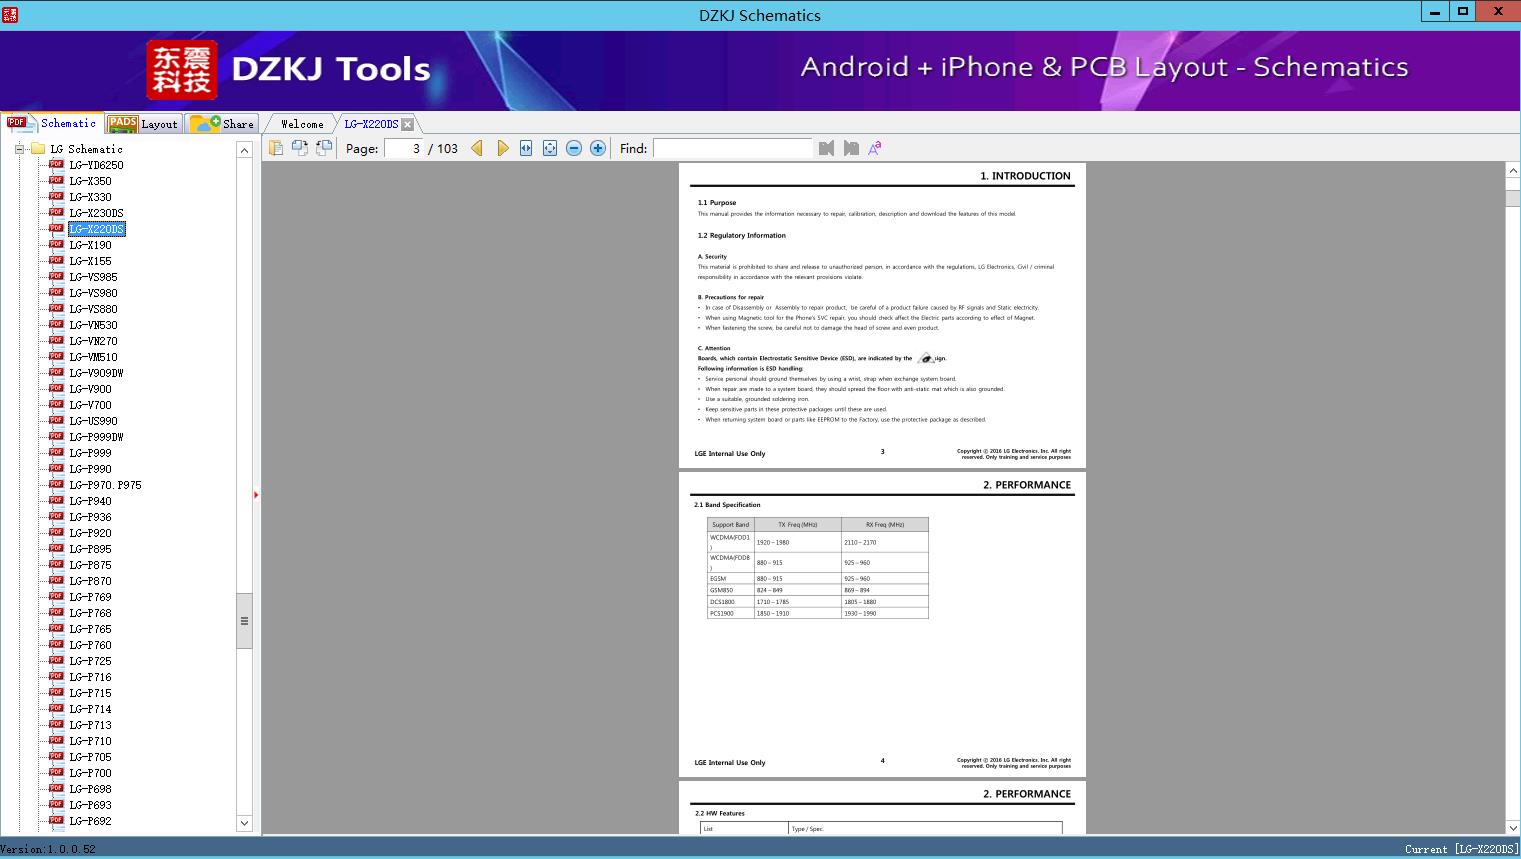This screenshot has width=1521, height=859.
Task: Open LG-P700 schematic
Action: [90, 773]
